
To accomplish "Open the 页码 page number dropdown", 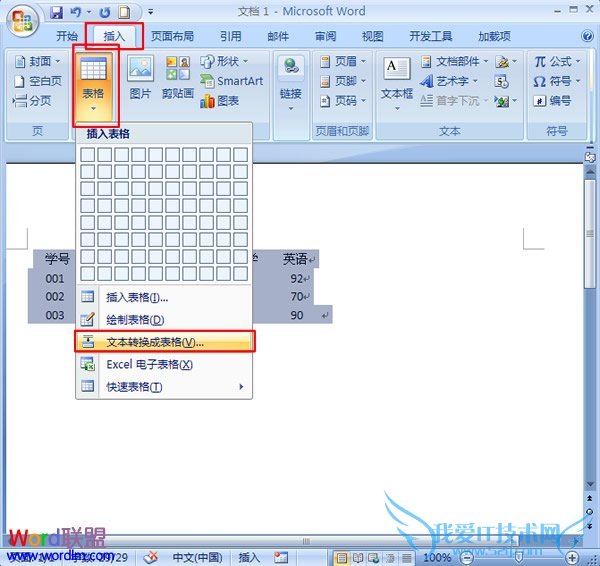I will (x=343, y=101).
